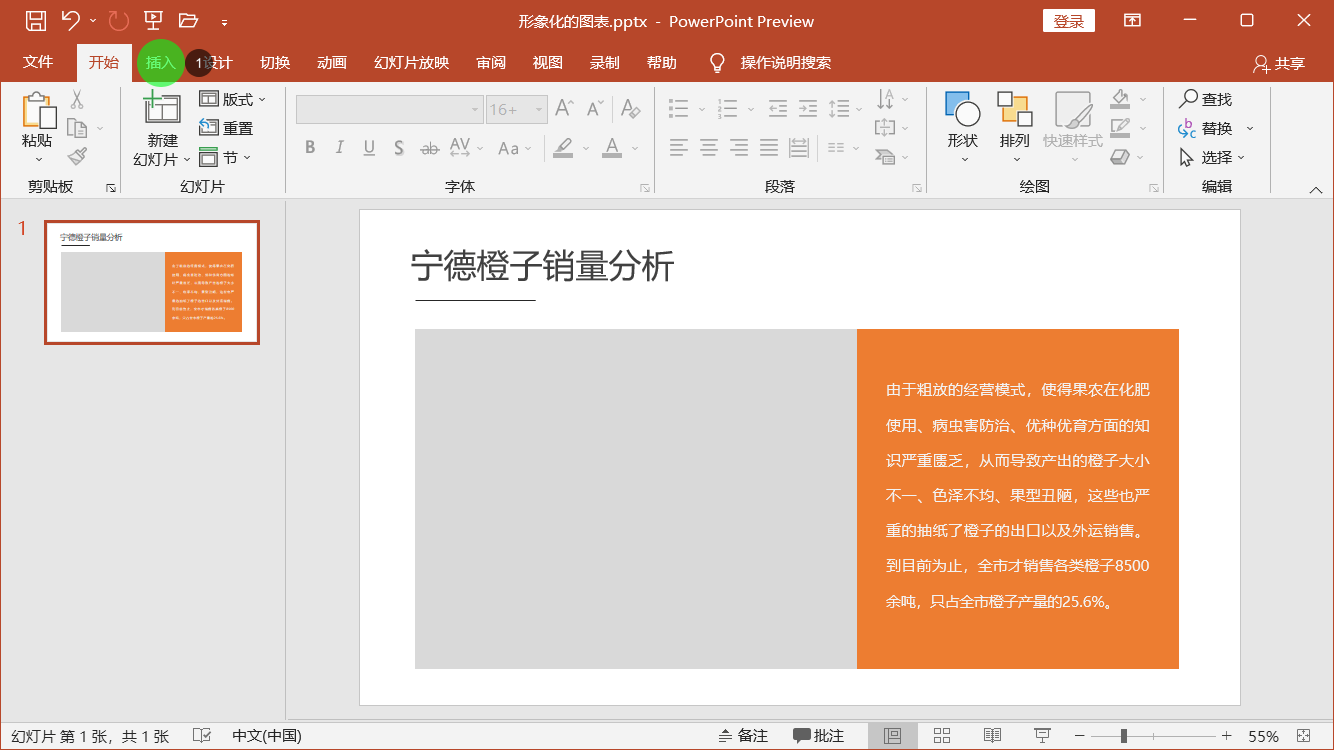This screenshot has height=750, width=1334.
Task: Switch to the Slide Show (幻灯片放映) tab
Action: tap(412, 62)
